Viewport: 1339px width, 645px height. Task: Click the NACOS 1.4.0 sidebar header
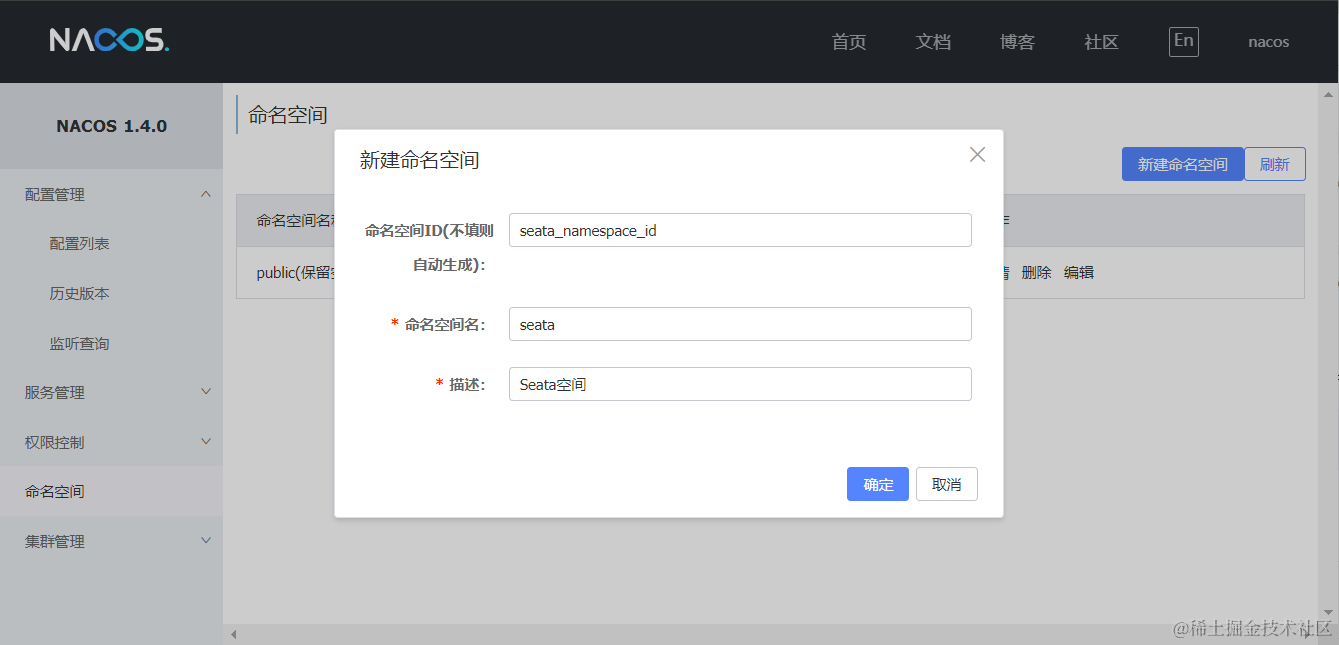click(x=111, y=126)
